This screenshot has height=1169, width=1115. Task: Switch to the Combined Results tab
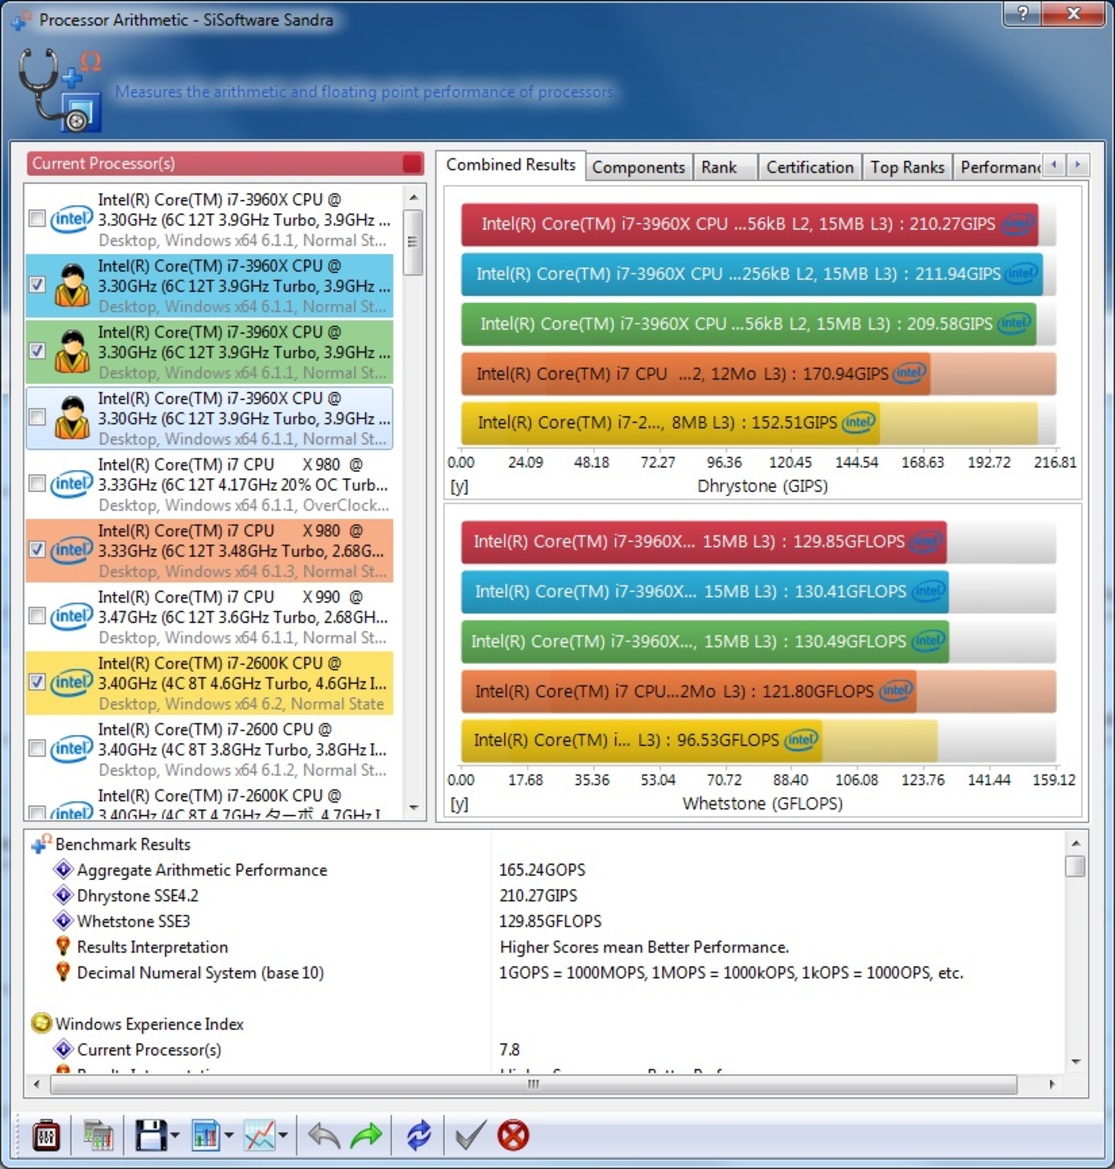click(x=511, y=165)
